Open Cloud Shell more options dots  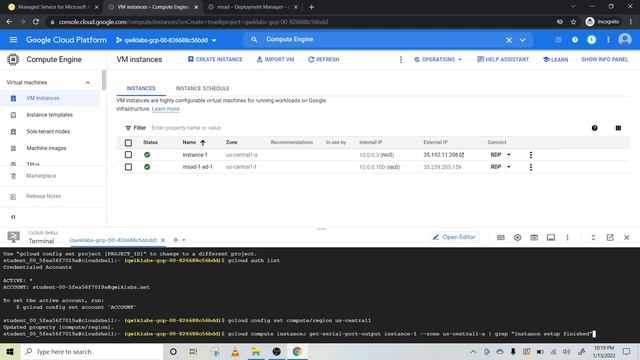(x=567, y=238)
